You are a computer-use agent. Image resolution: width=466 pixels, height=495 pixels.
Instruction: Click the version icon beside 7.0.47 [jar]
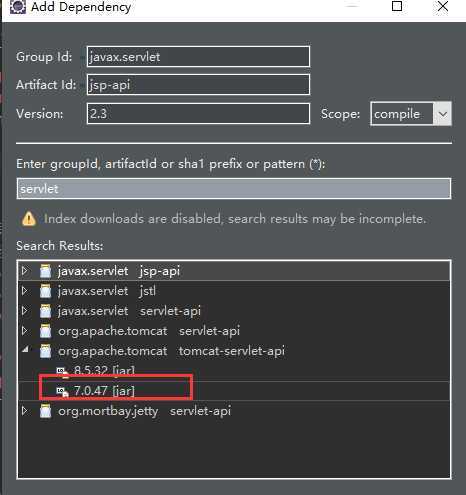click(x=63, y=392)
